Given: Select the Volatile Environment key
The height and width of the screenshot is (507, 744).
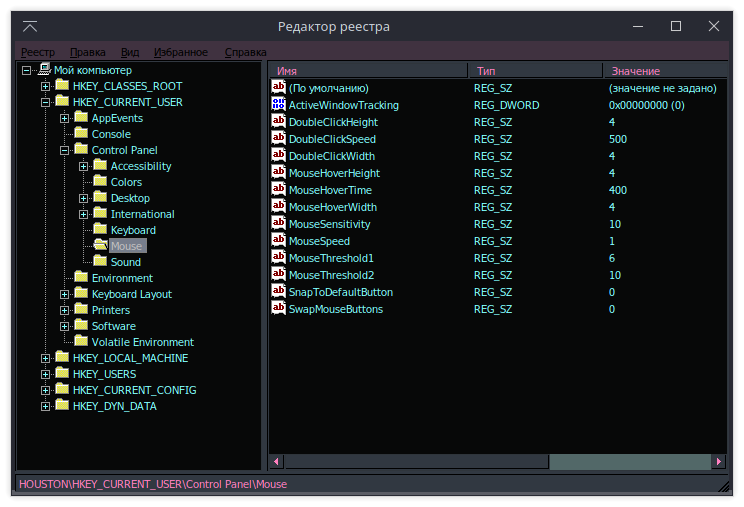Looking at the screenshot, I should click(x=143, y=342).
